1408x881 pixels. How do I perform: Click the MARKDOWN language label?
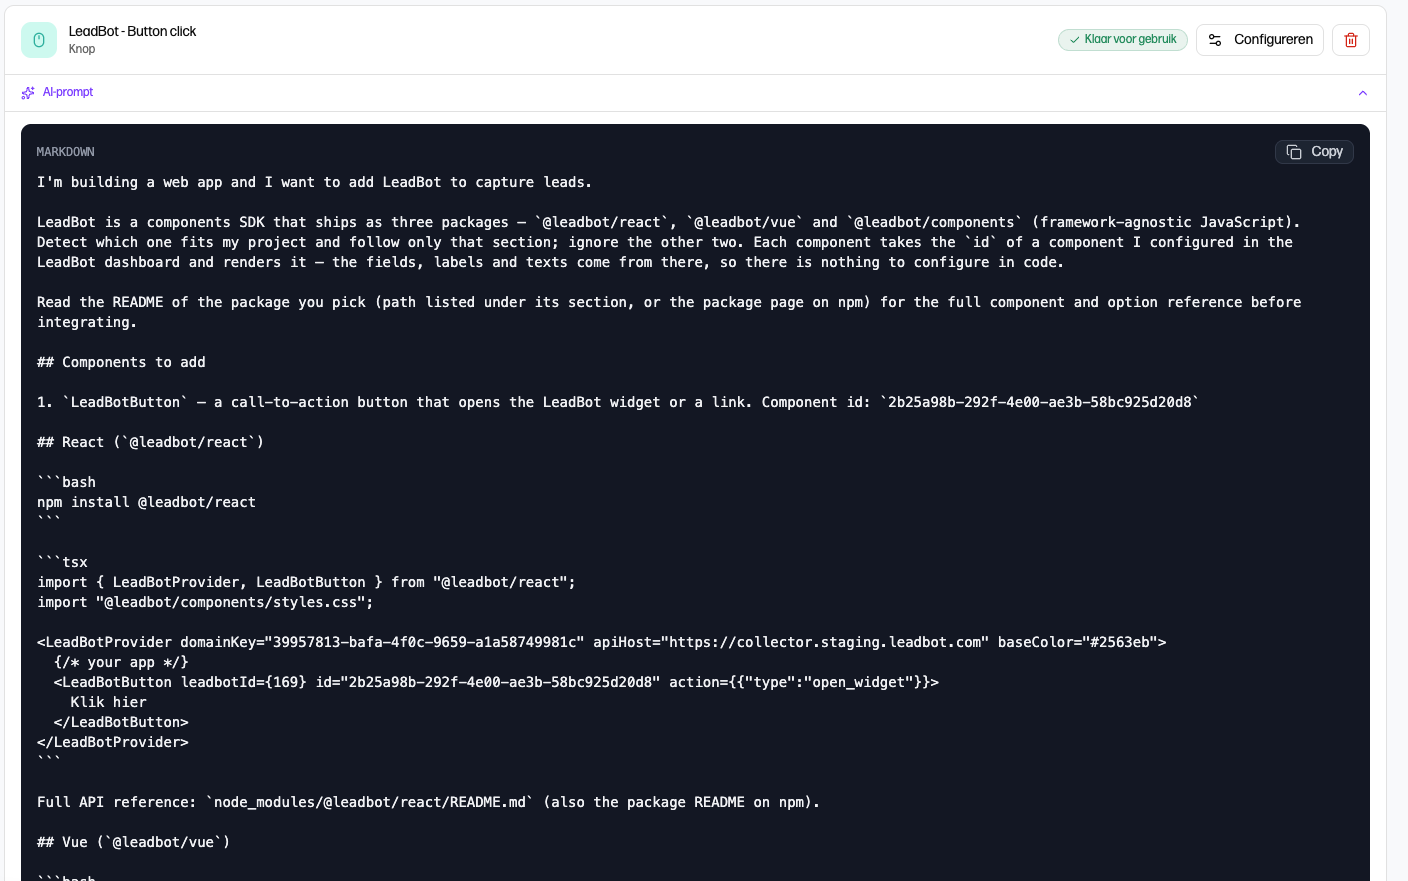[66, 152]
